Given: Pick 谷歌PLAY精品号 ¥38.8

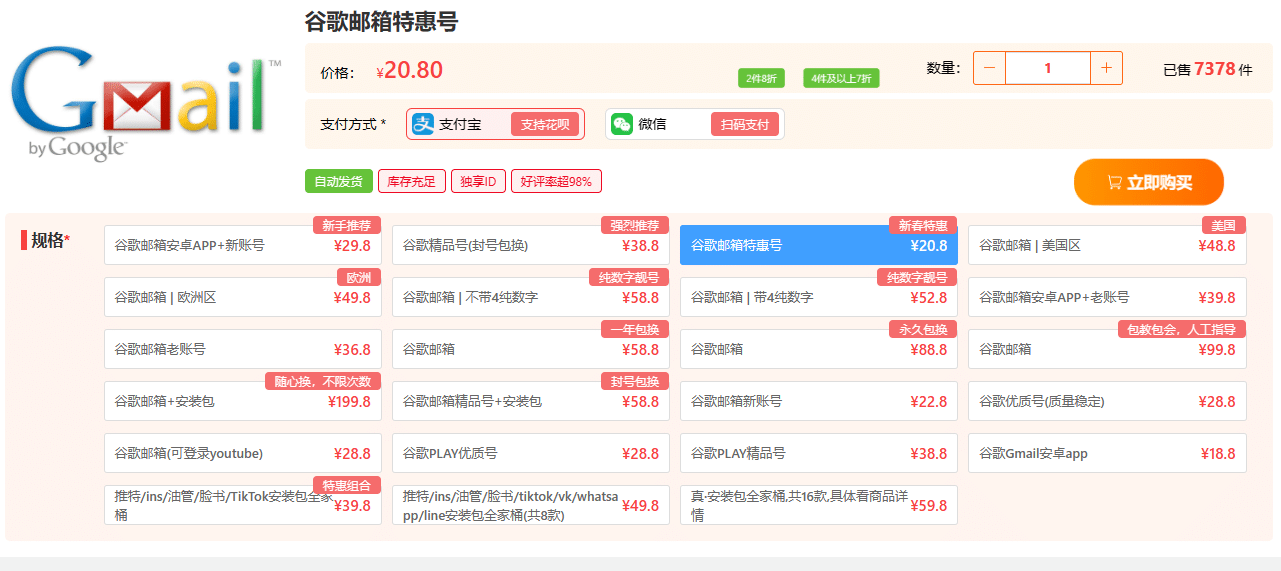Looking at the screenshot, I should point(819,453).
